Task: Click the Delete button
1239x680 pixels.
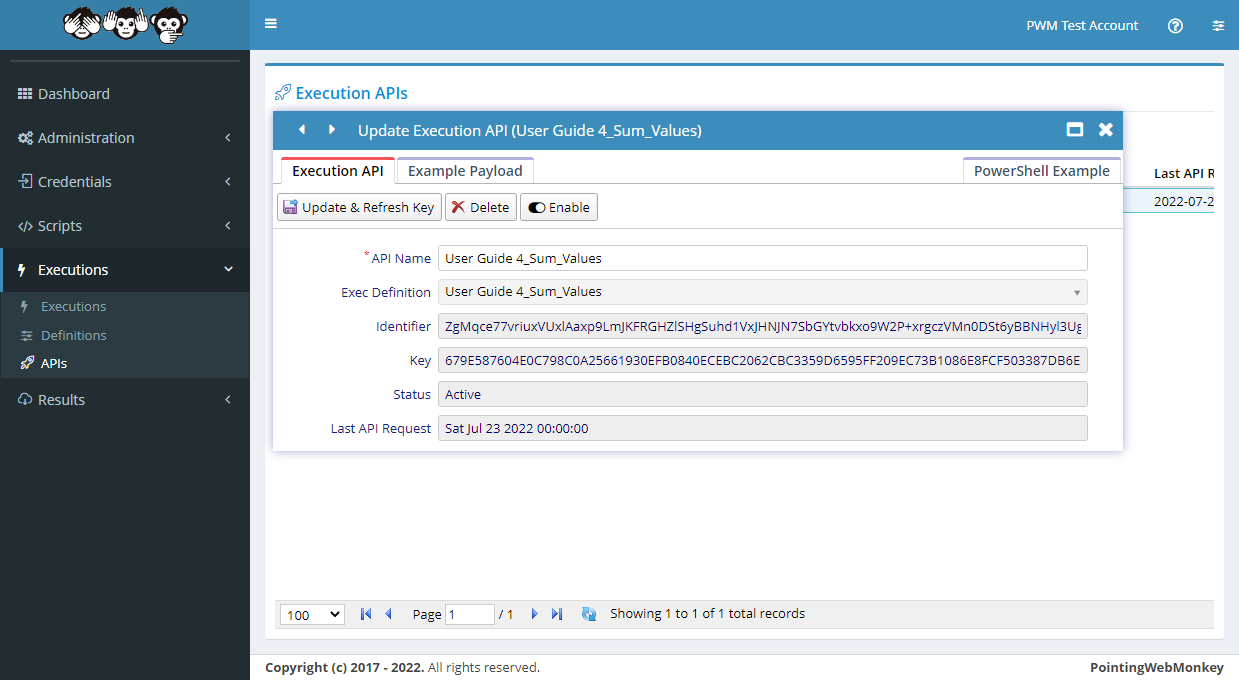Action: (x=480, y=207)
